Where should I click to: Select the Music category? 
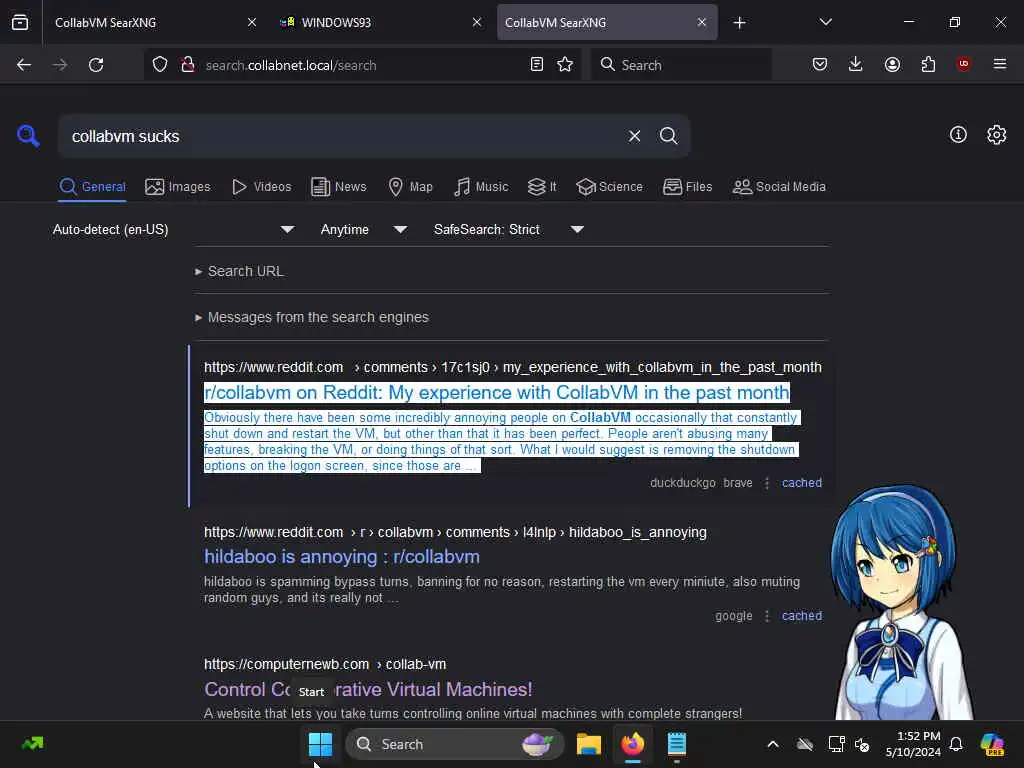[x=481, y=187]
